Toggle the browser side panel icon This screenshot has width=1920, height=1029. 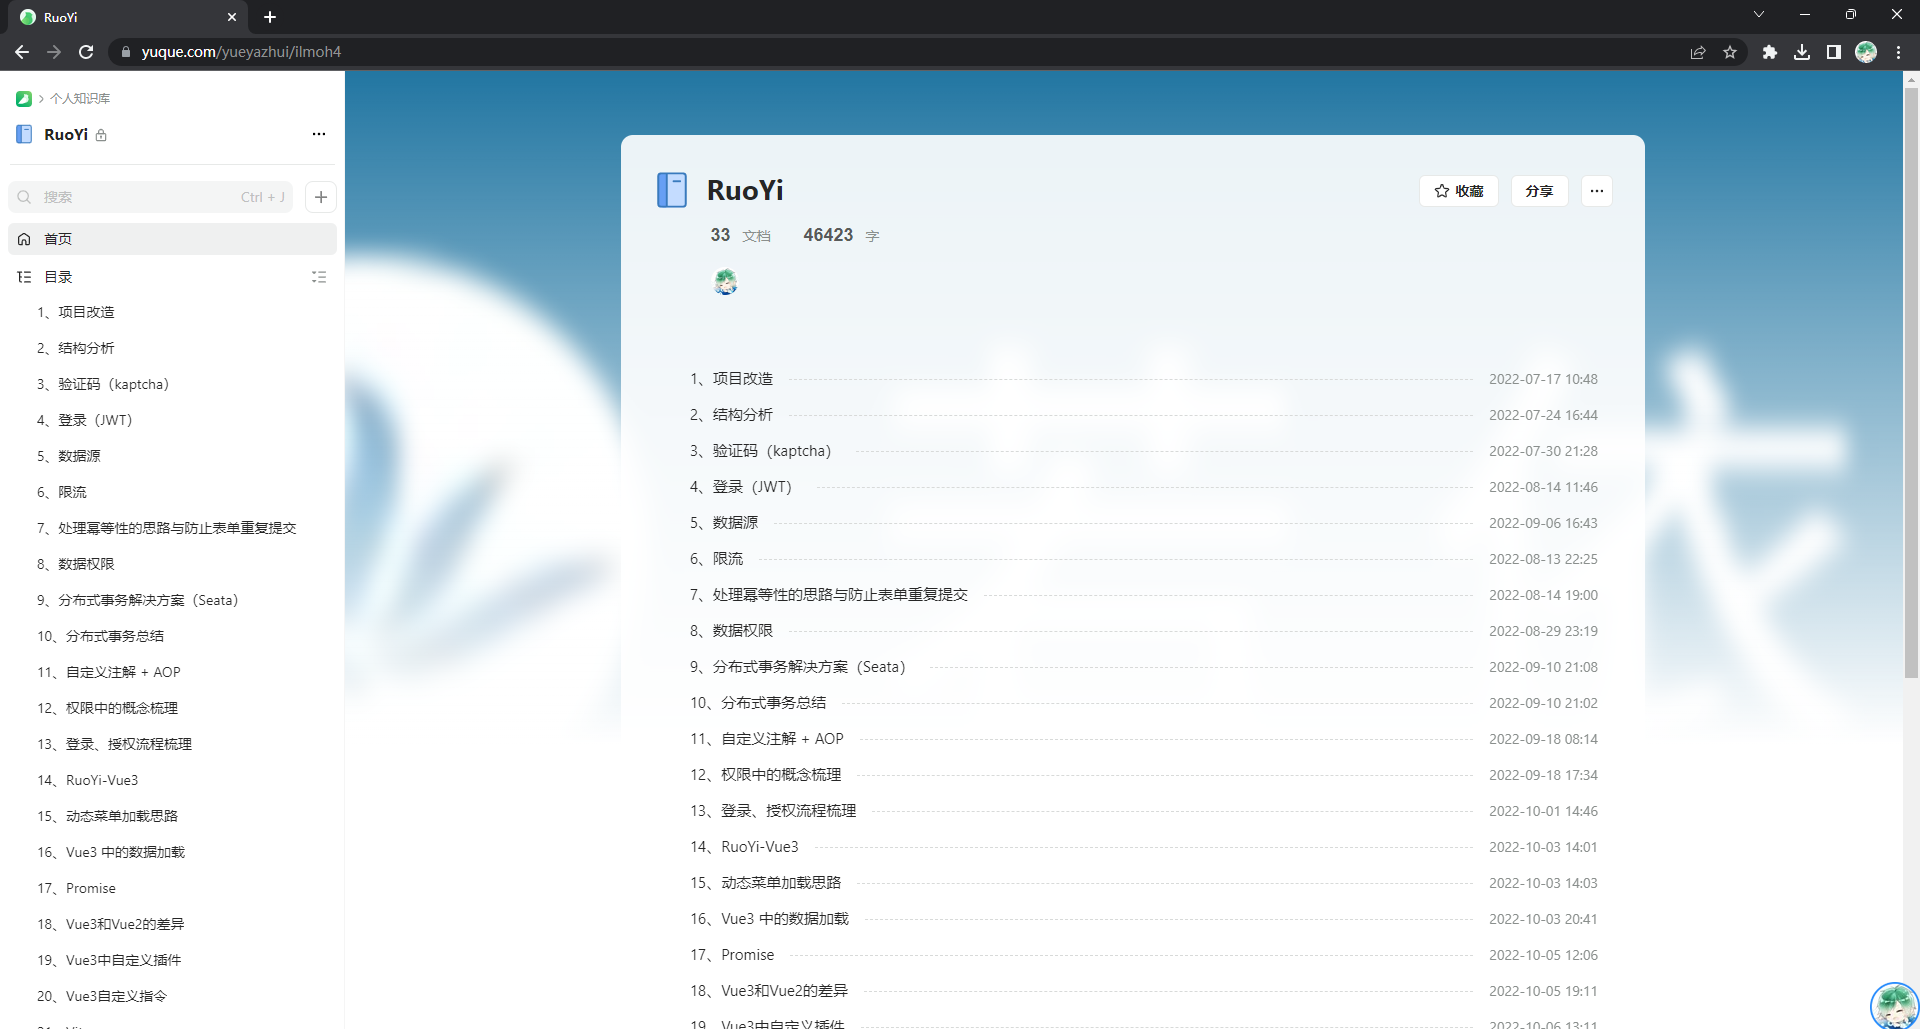(x=1834, y=52)
